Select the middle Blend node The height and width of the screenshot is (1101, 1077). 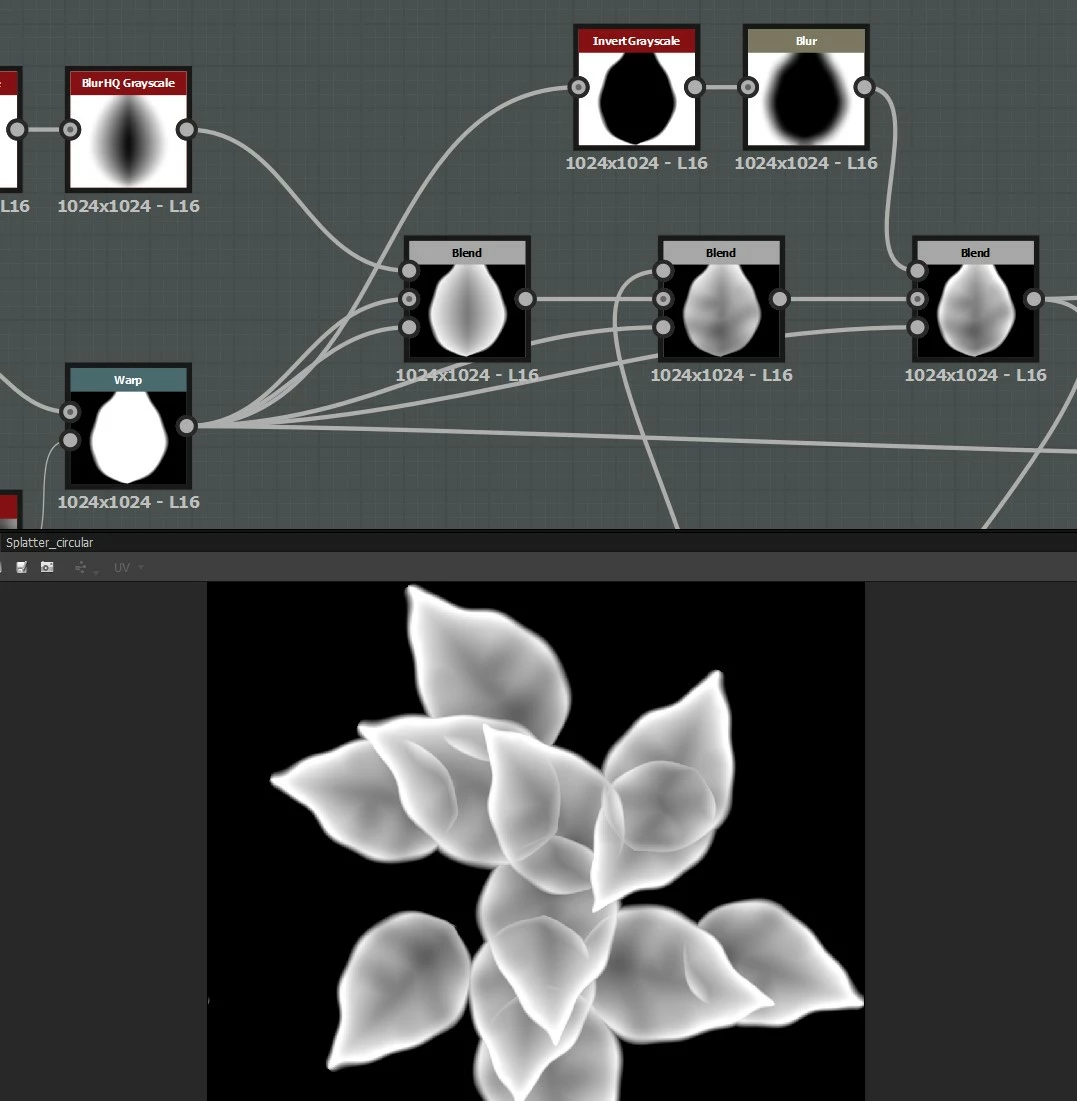[721, 298]
